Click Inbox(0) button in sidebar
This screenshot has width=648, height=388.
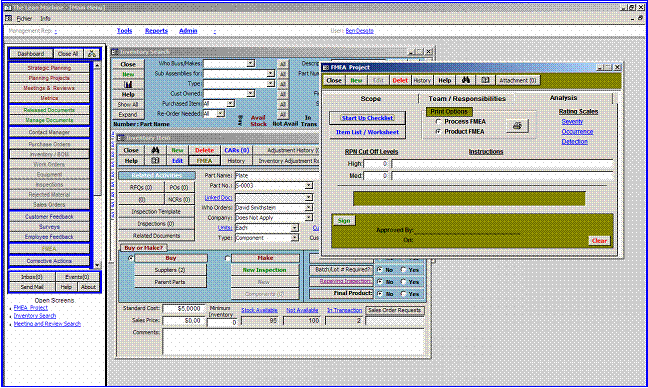[x=32, y=277]
